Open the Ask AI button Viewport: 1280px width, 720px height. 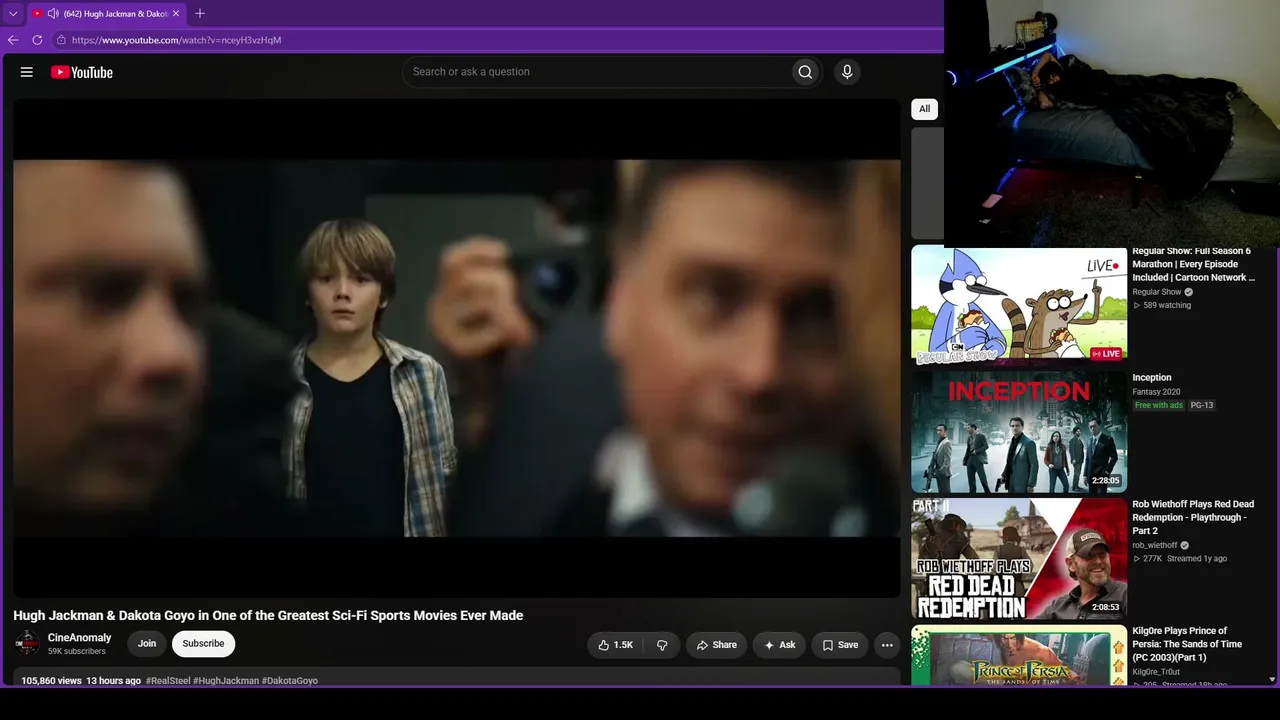(779, 645)
